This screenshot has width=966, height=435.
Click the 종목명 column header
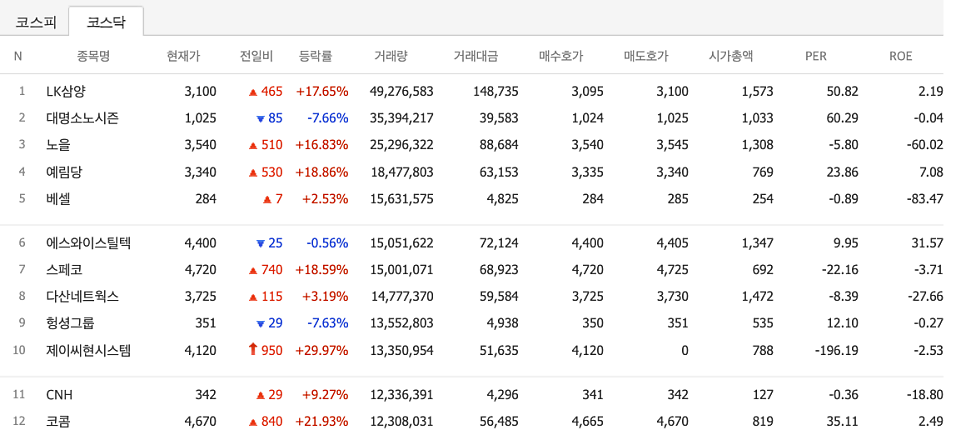93,56
